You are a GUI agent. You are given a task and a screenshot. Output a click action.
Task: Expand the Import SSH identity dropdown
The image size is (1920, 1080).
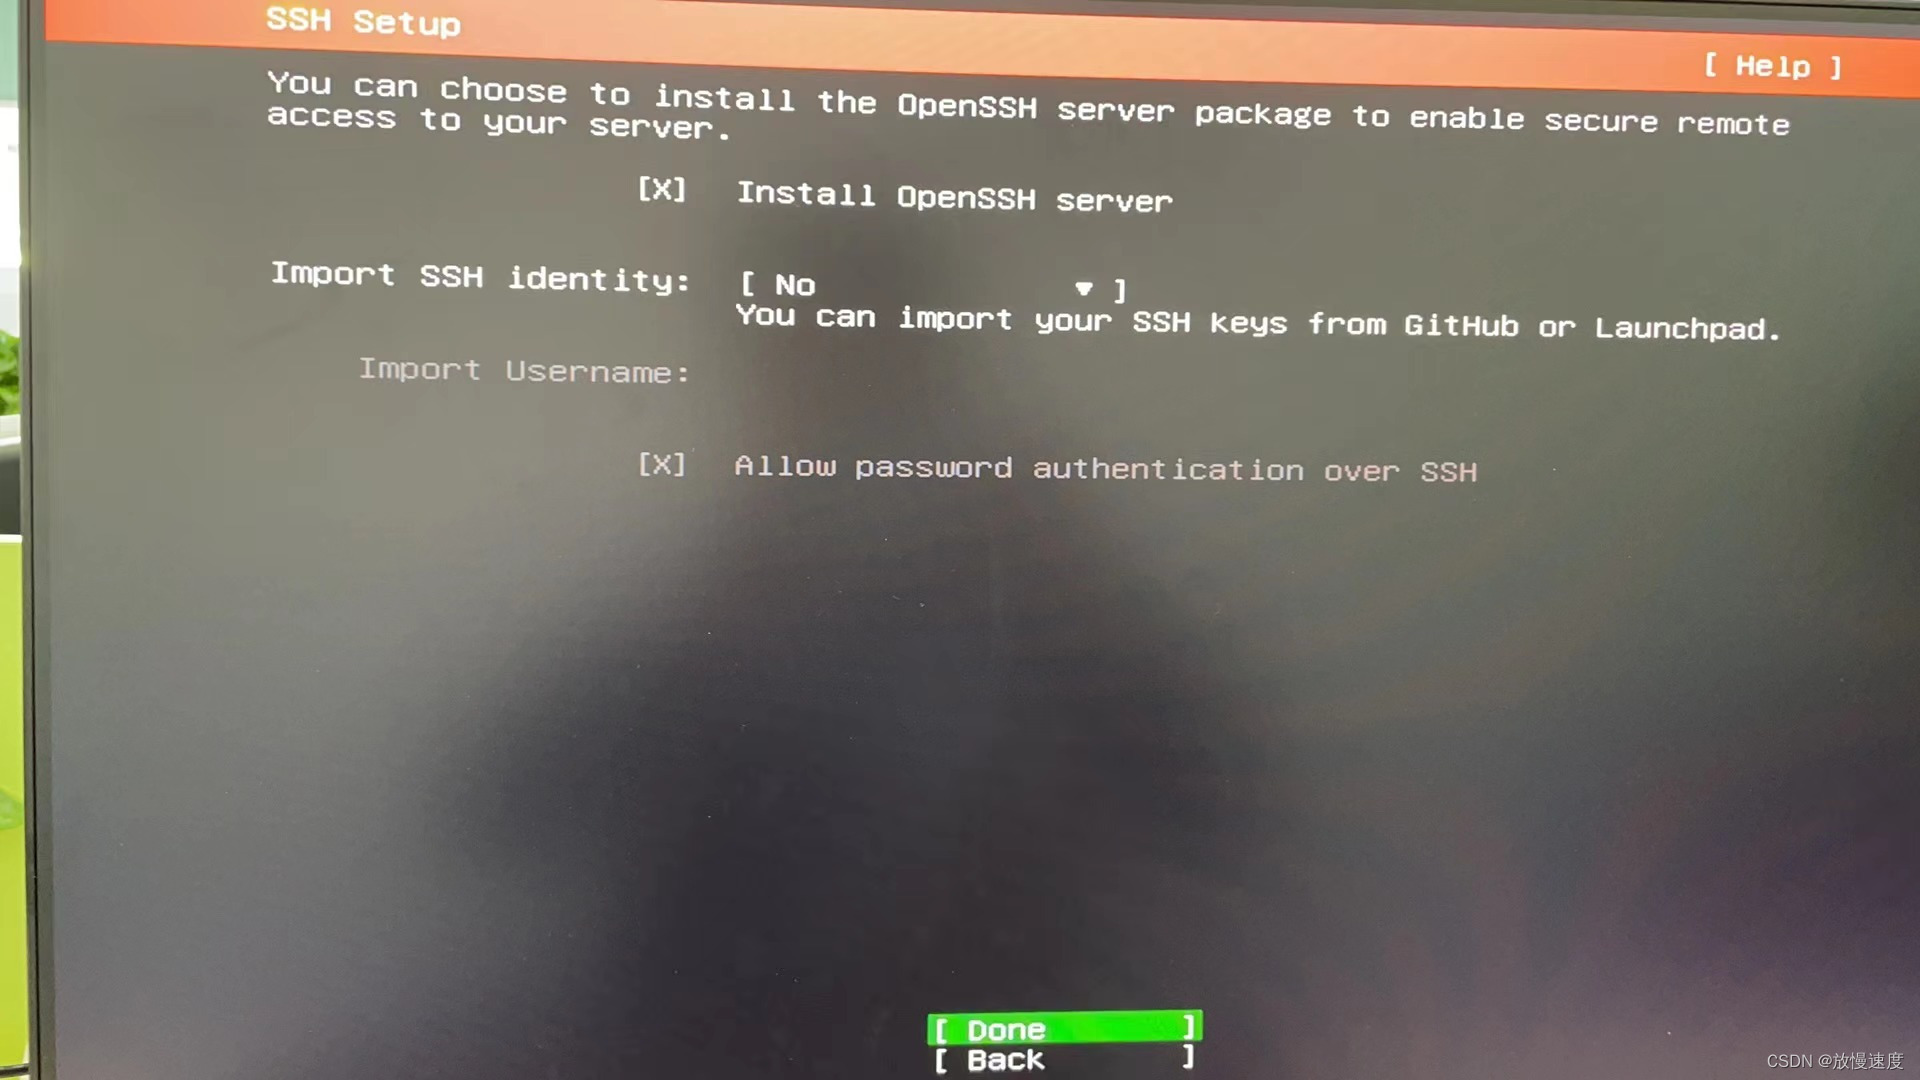pyautogui.click(x=927, y=284)
